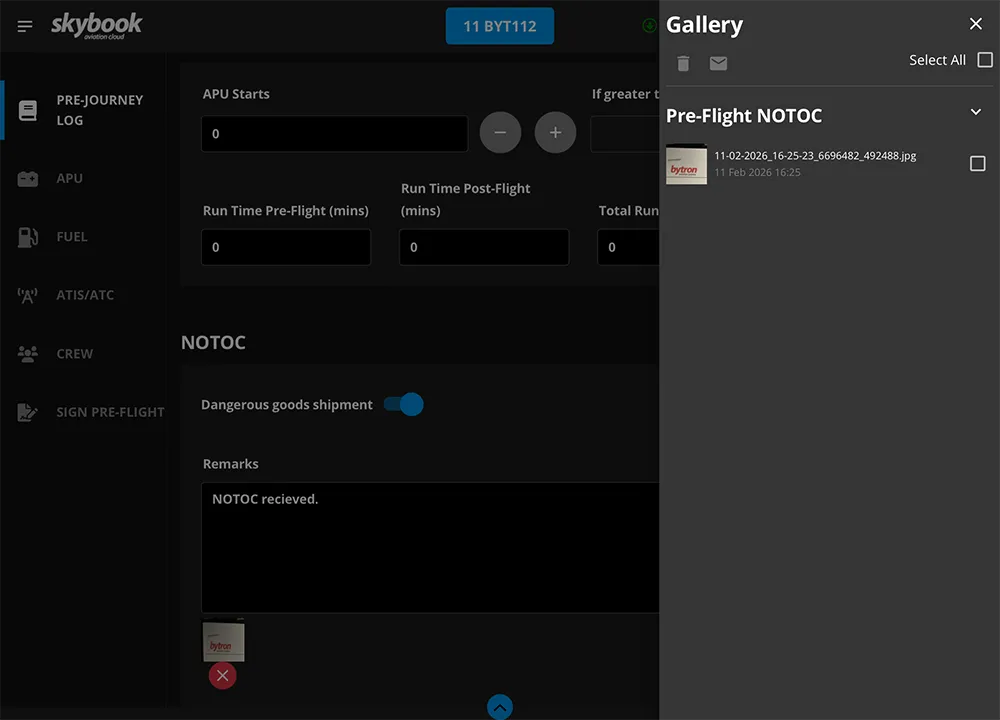Select the 11-02-2026 jpg image checkbox
The width and height of the screenshot is (1000, 720).
[978, 163]
